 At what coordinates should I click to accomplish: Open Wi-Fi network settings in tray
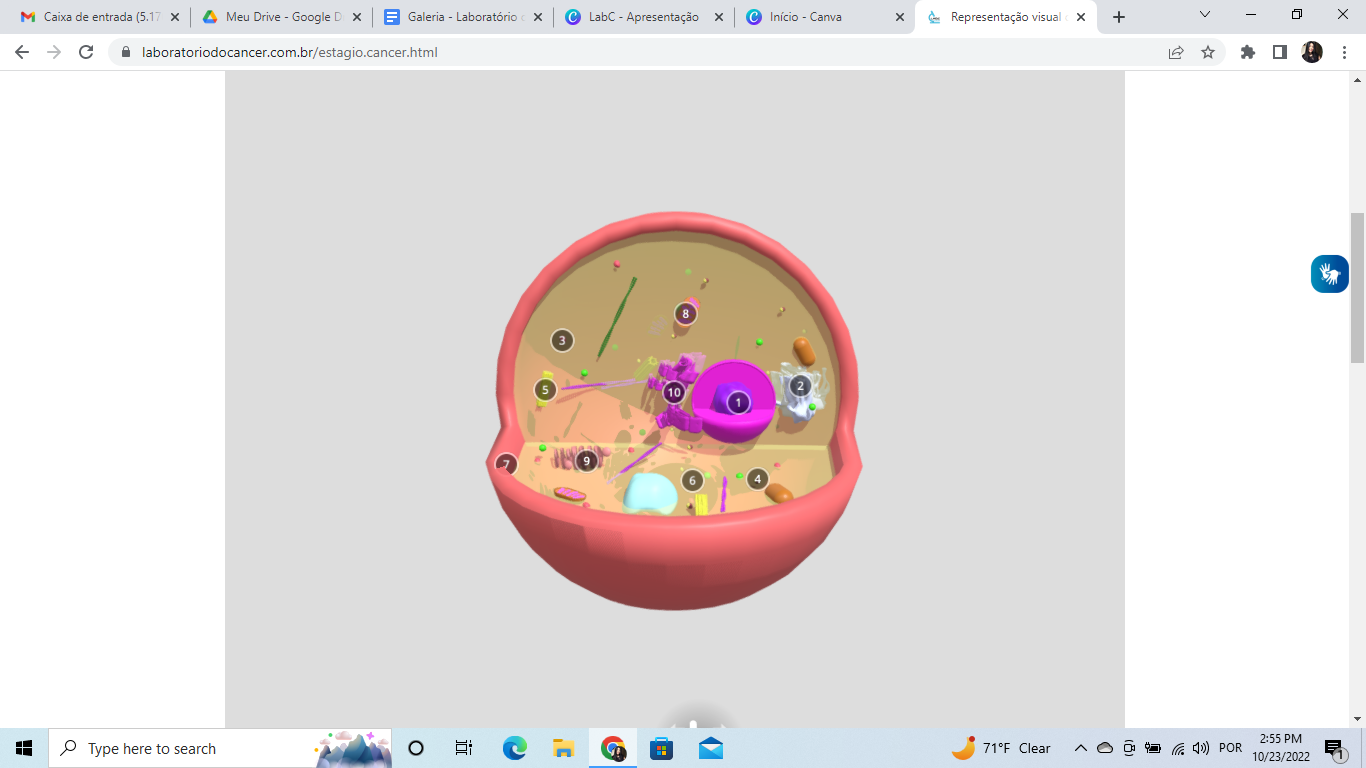pyautogui.click(x=1178, y=748)
